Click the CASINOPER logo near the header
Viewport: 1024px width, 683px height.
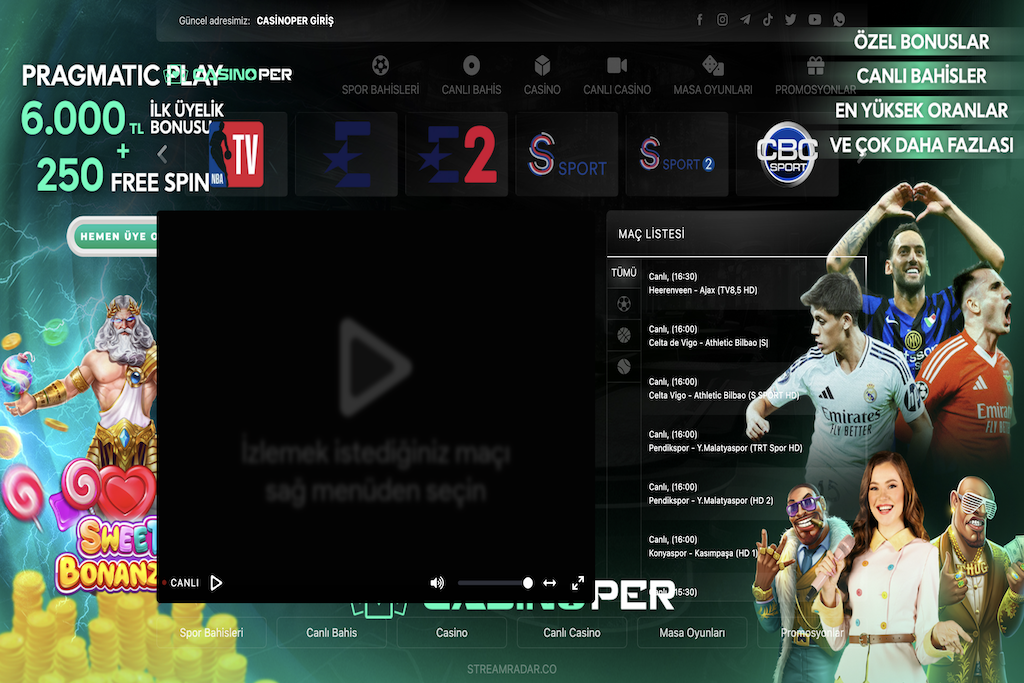tap(228, 74)
